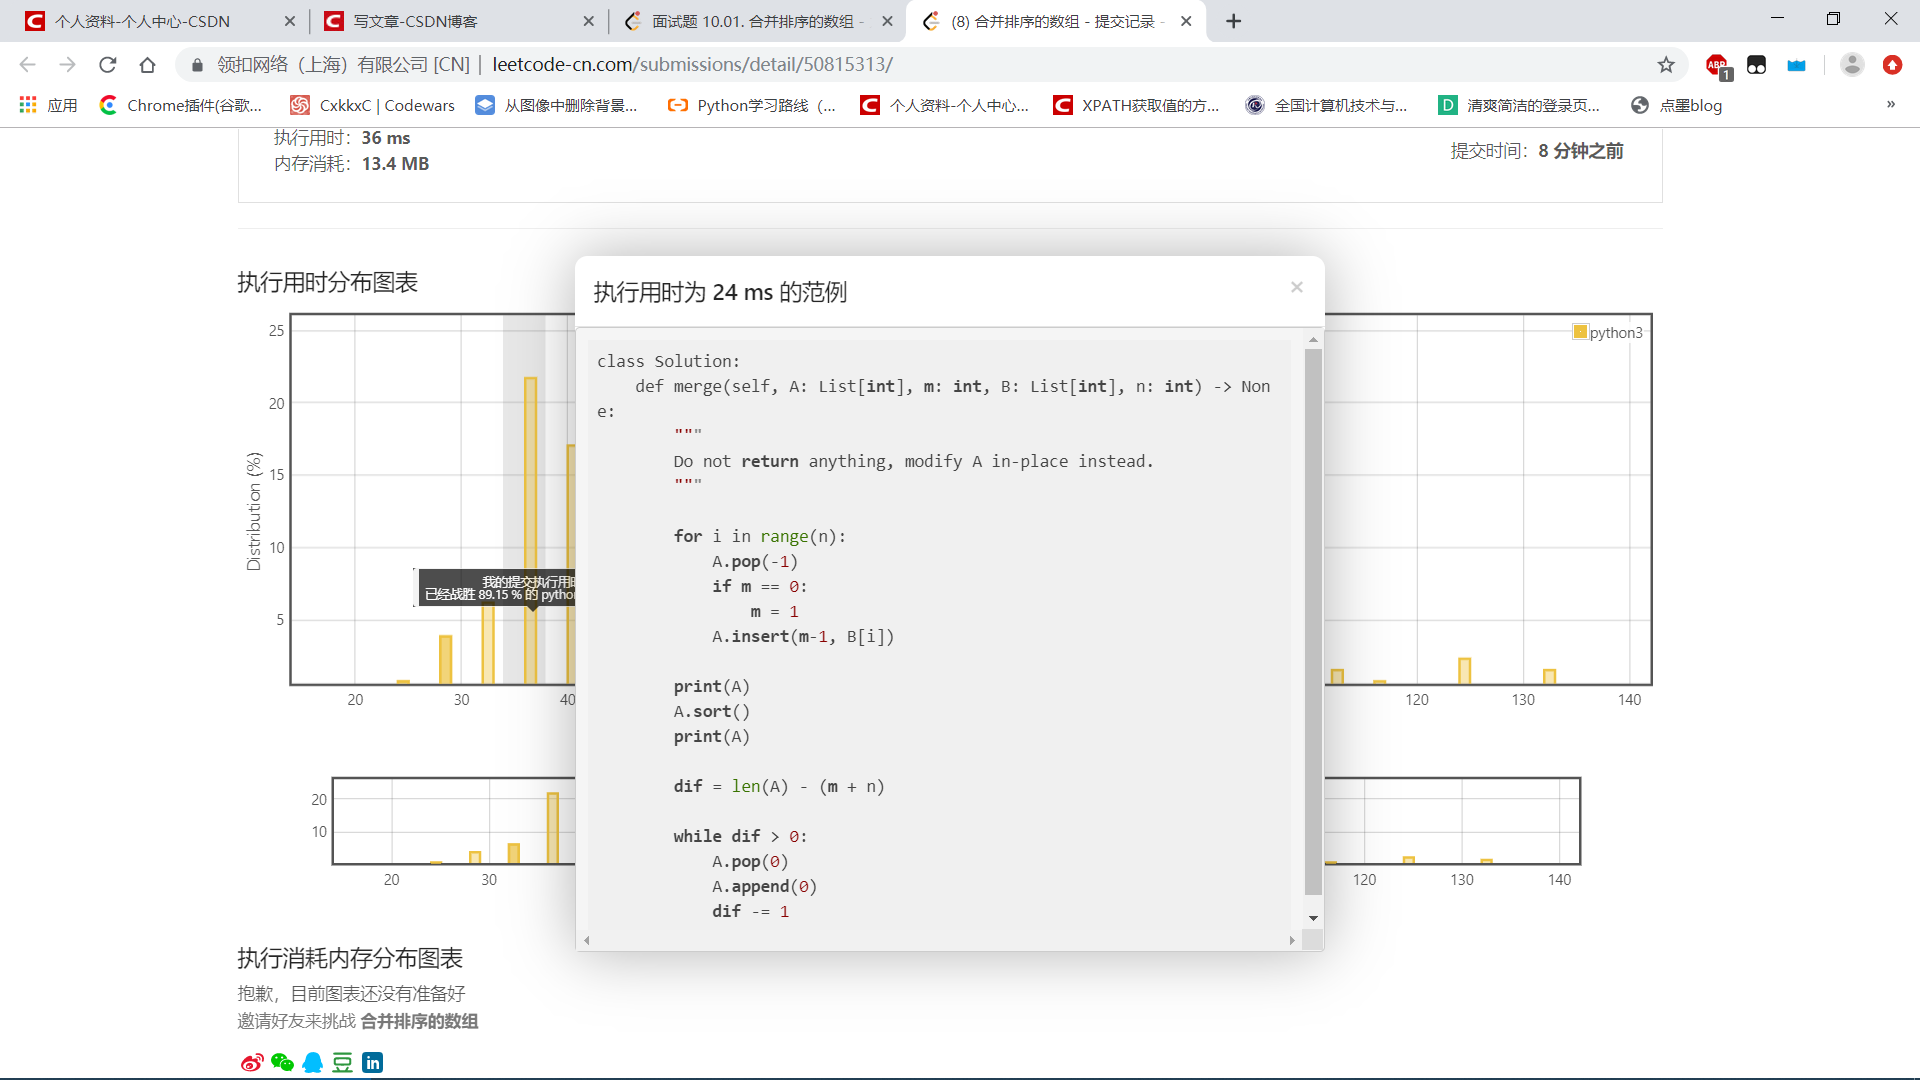Click the ABP extension icon
The height and width of the screenshot is (1080, 1920).
(x=1717, y=65)
